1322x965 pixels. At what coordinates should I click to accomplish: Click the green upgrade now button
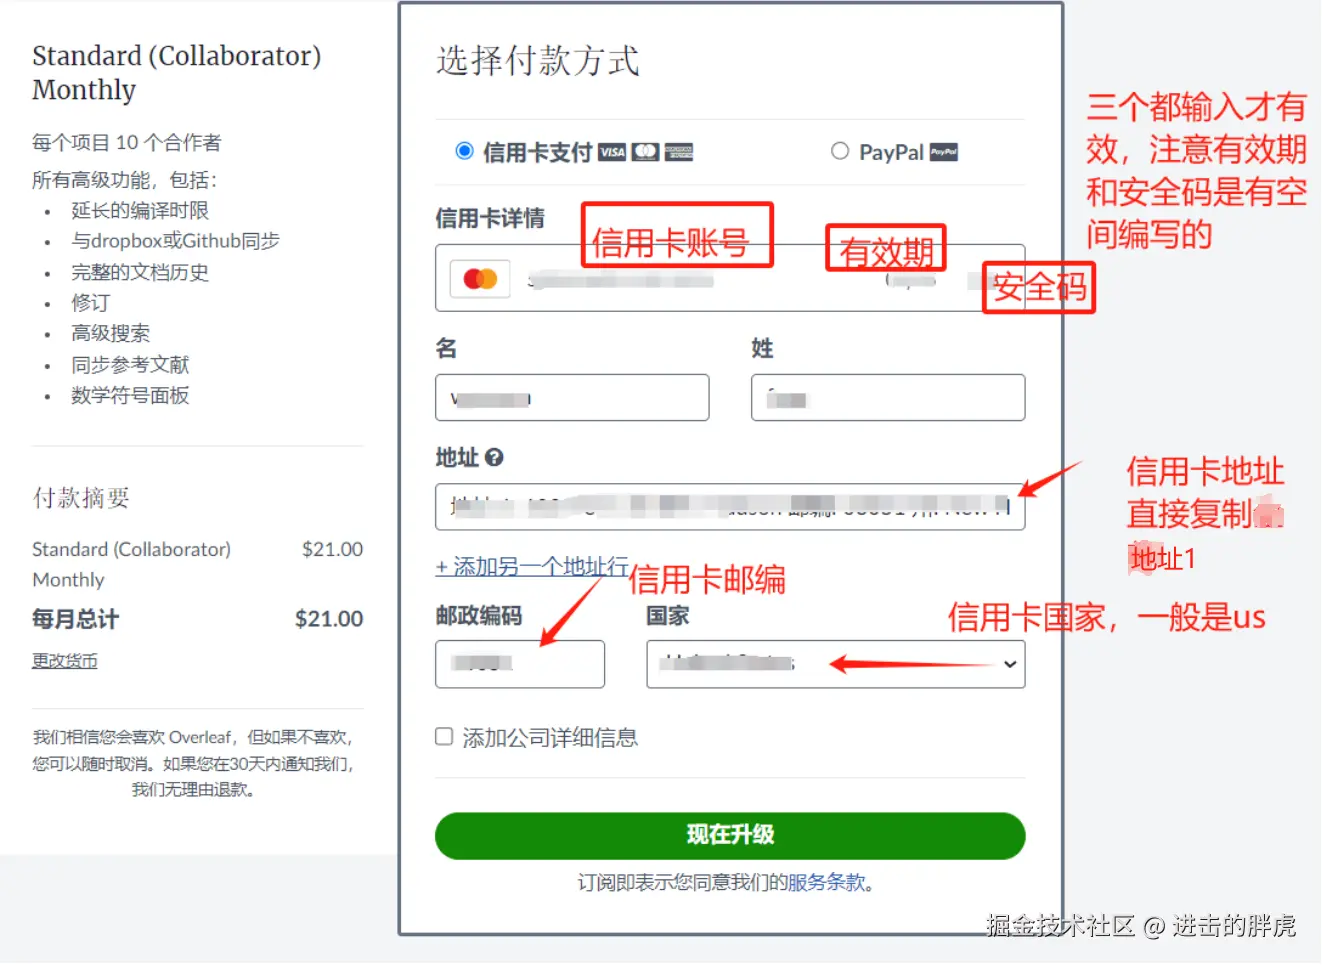pos(730,835)
